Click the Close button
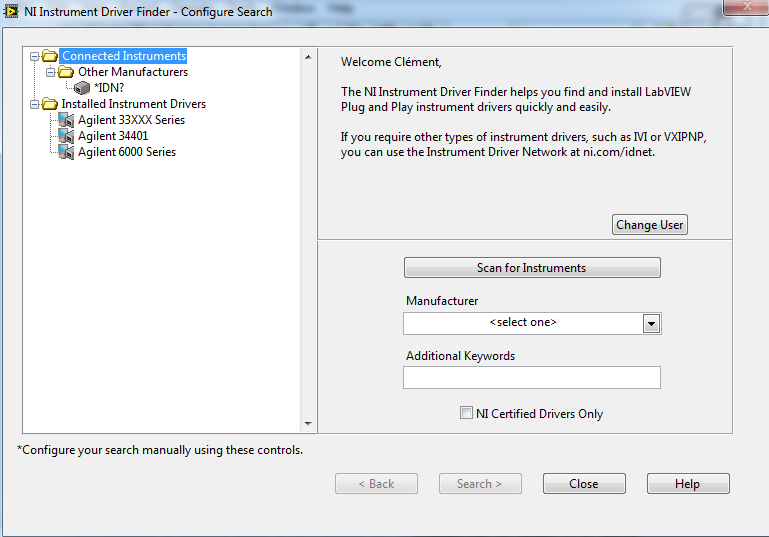This screenshot has height=537, width=769. [584, 484]
